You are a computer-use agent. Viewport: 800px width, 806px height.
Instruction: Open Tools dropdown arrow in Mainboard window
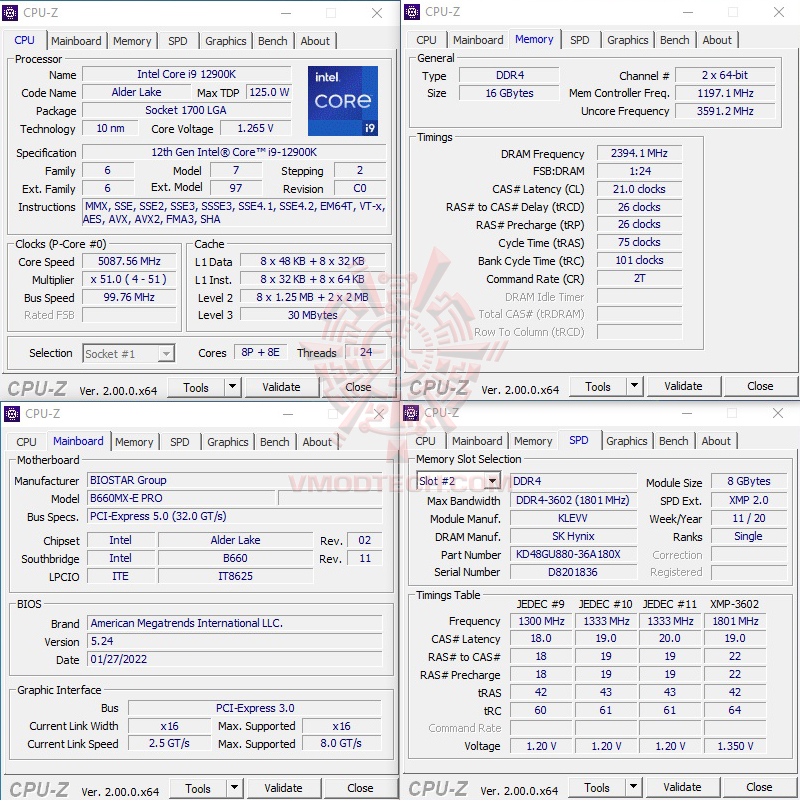(234, 788)
